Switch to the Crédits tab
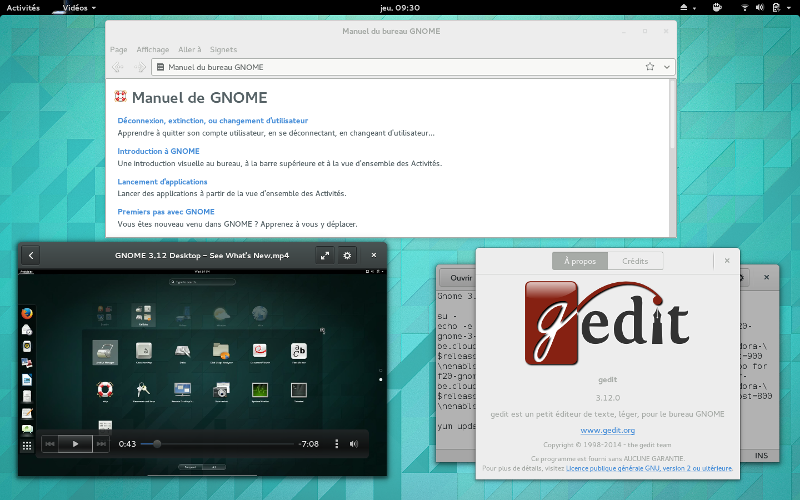This screenshot has height=500, width=800. point(635,261)
